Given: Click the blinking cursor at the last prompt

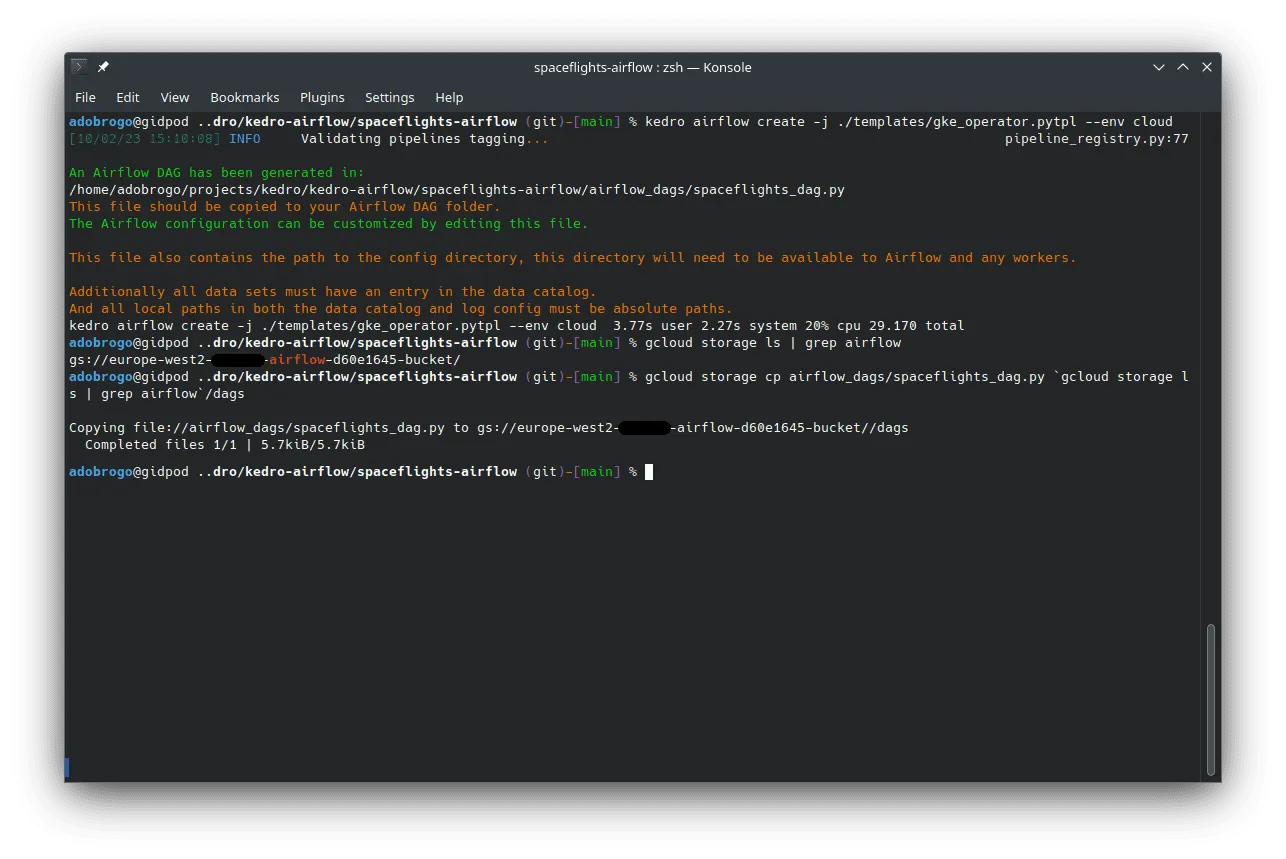Looking at the screenshot, I should click(x=649, y=472).
